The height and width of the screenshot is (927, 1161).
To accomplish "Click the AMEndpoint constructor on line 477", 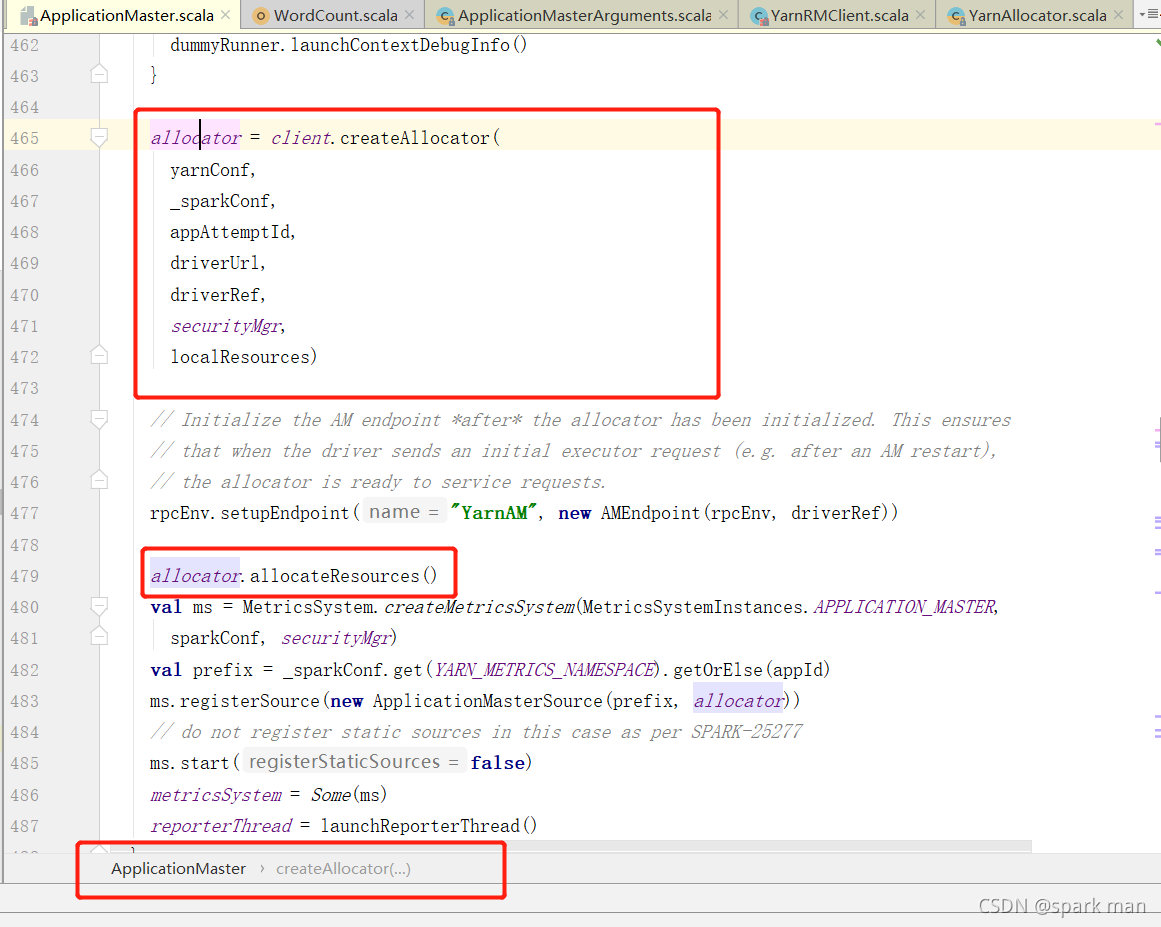I will coord(650,513).
